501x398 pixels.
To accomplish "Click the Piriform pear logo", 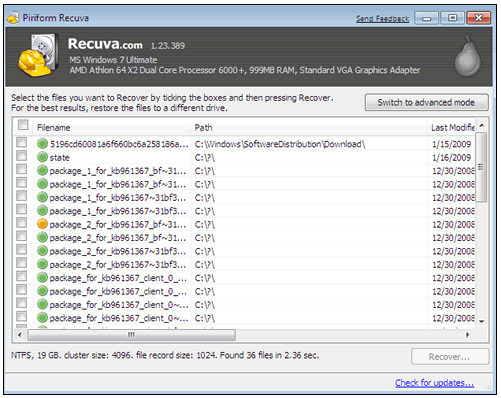I will (x=468, y=57).
